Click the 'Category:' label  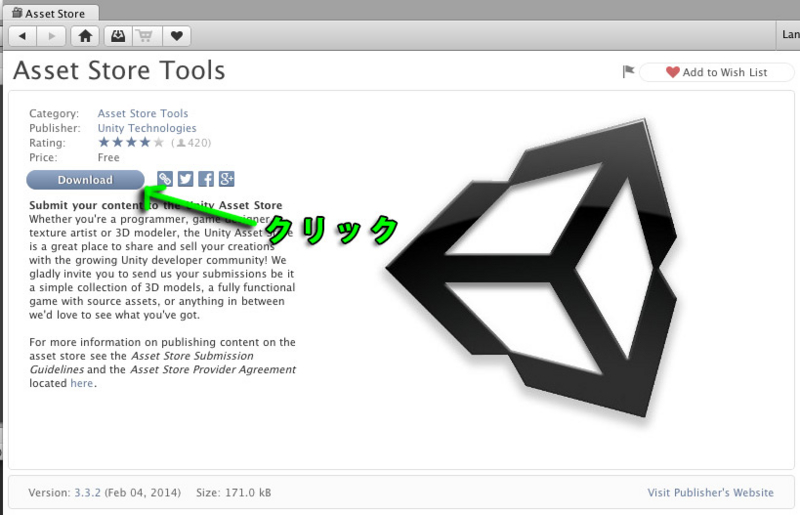coord(54,113)
